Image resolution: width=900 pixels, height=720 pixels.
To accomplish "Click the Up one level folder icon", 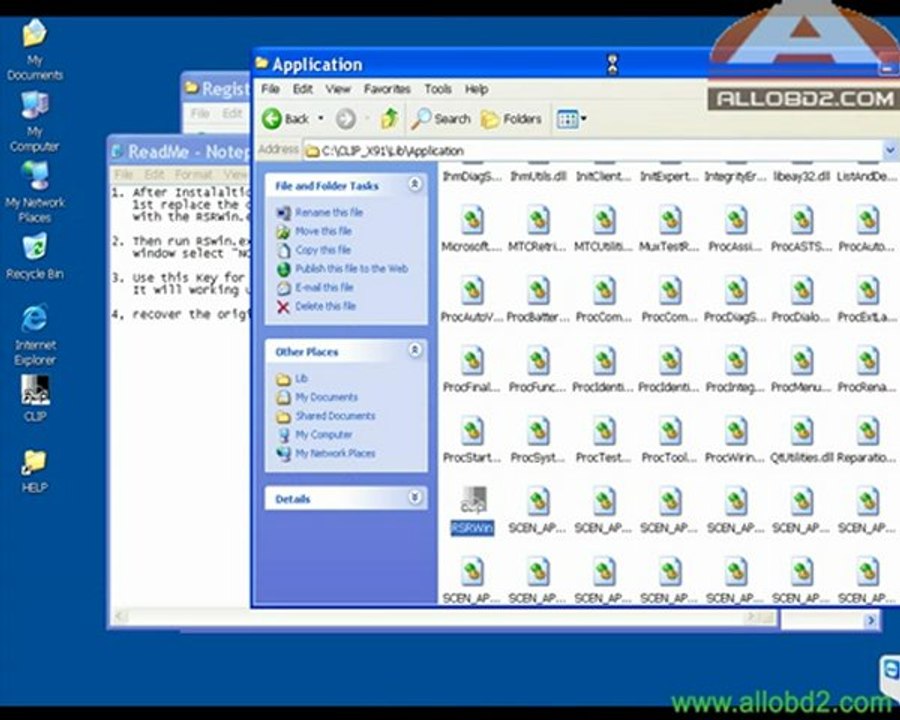I will pyautogui.click(x=389, y=119).
